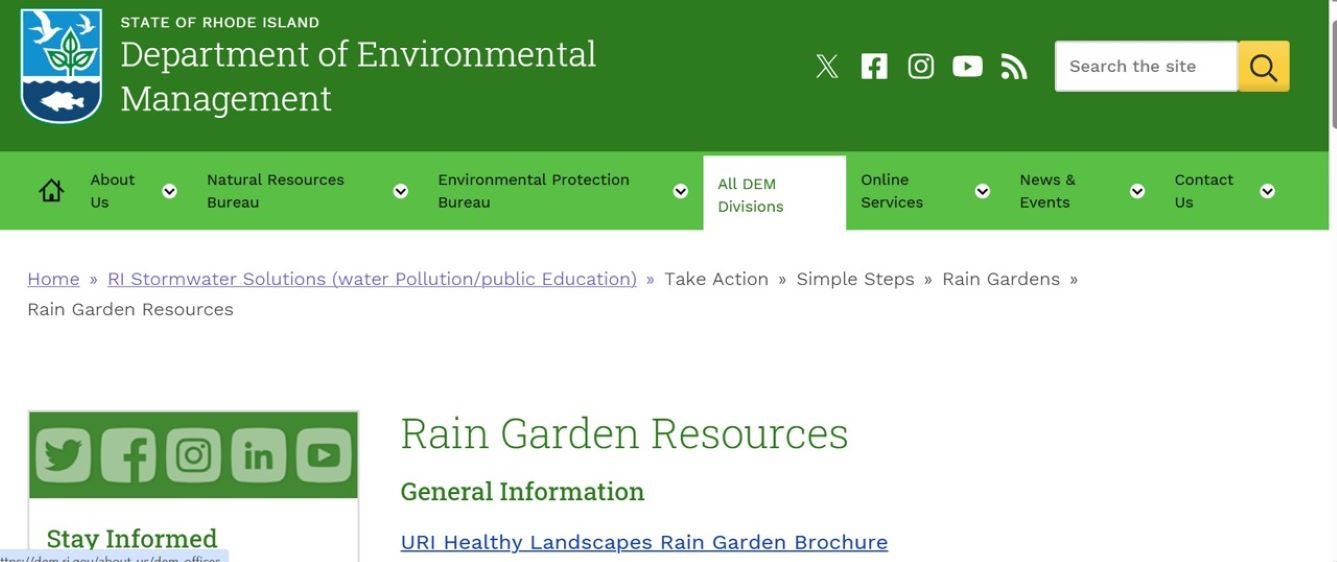
Task: Open the Contact Us menu item
Action: pyautogui.click(x=1203, y=191)
